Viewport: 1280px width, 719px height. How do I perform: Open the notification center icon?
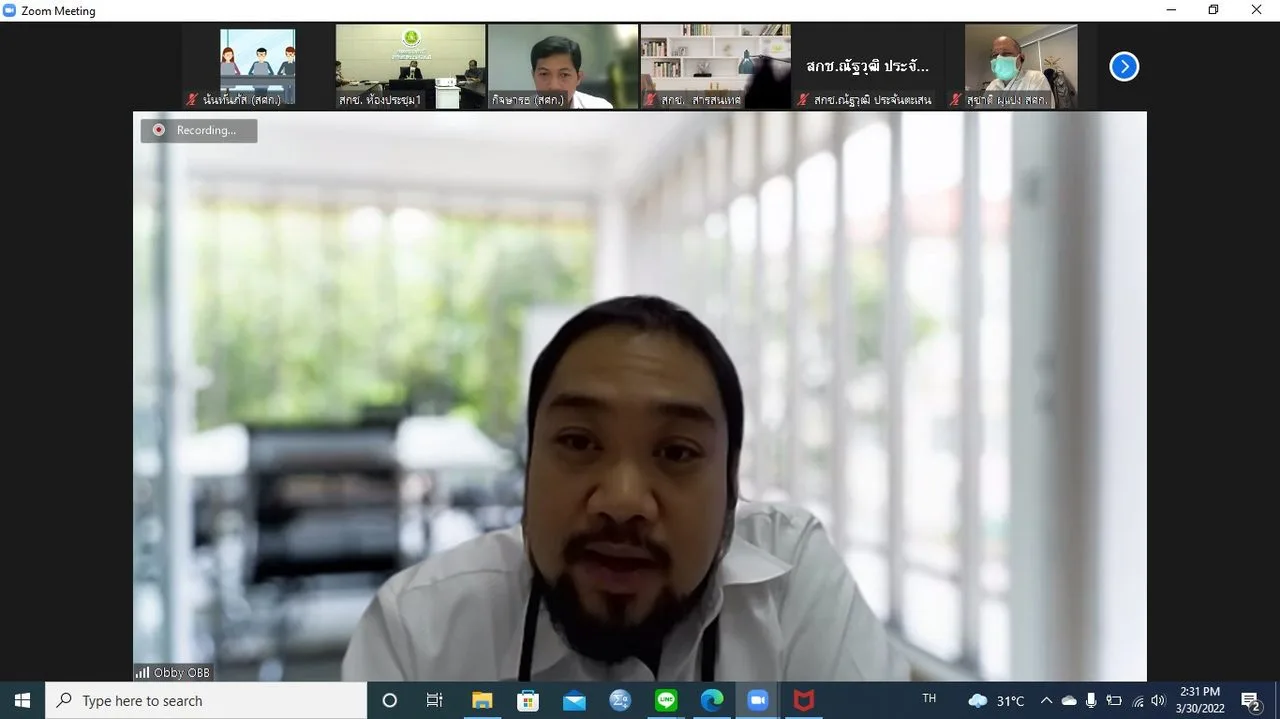[1250, 701]
